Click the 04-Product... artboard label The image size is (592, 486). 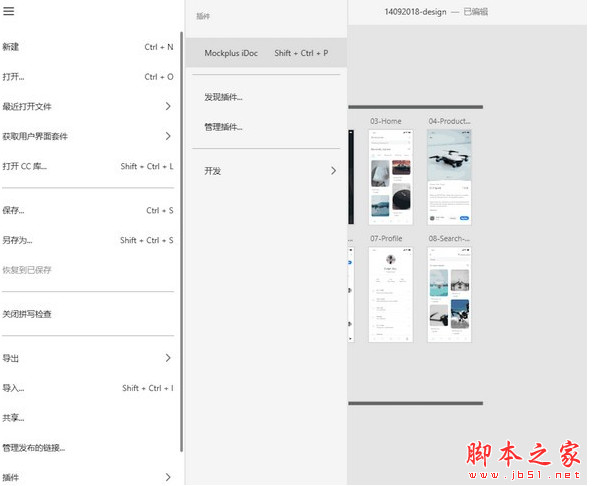click(x=449, y=121)
